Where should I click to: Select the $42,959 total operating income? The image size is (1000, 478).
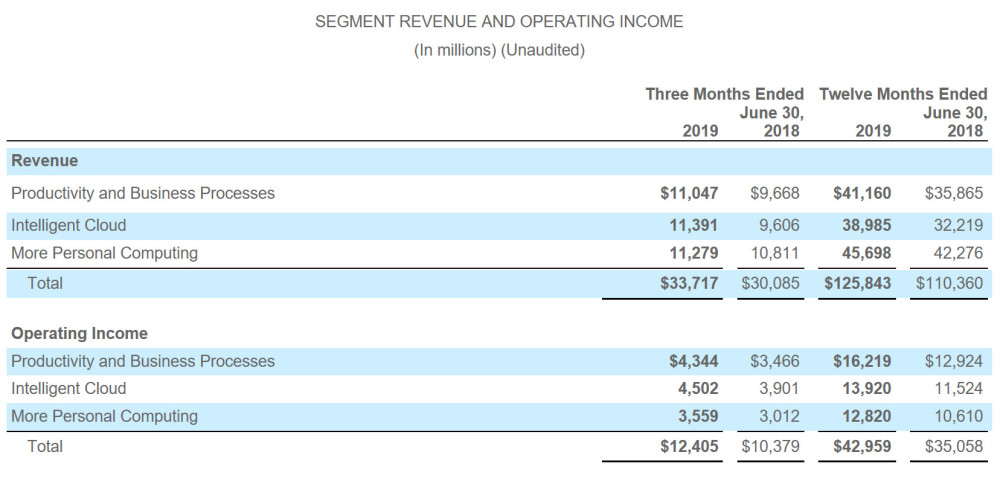click(862, 446)
